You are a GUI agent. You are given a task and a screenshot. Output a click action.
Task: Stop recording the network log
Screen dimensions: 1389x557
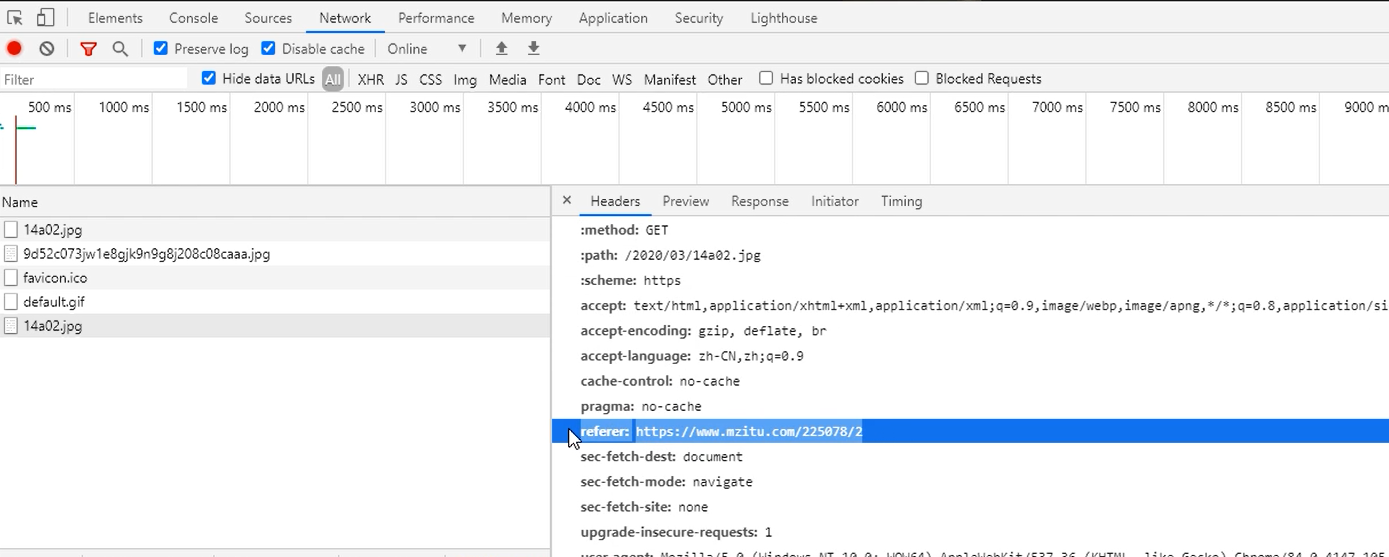[14, 49]
